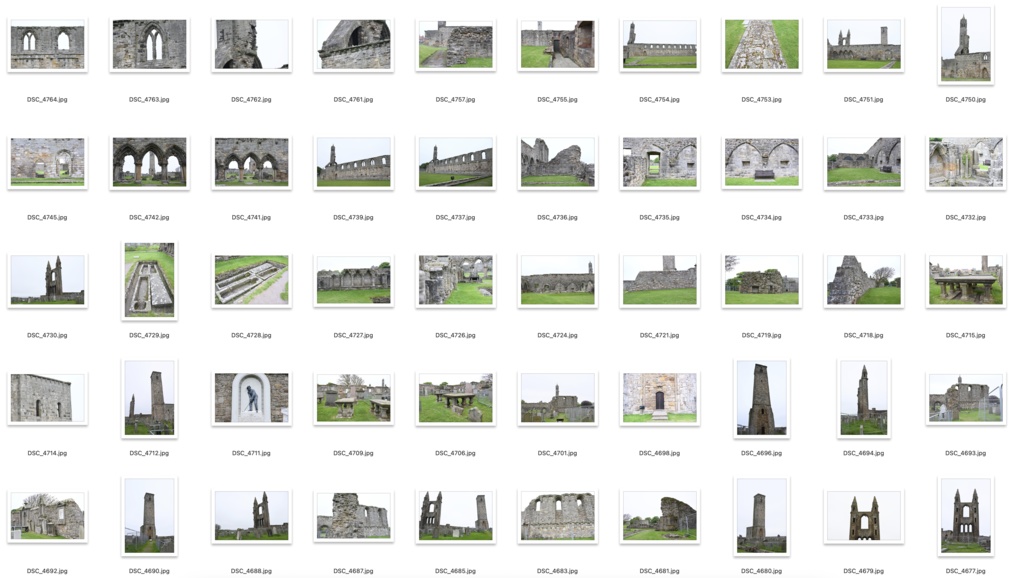
Task: Pick the DSC_4712.jpg tower thumbnail
Action: [x=150, y=398]
